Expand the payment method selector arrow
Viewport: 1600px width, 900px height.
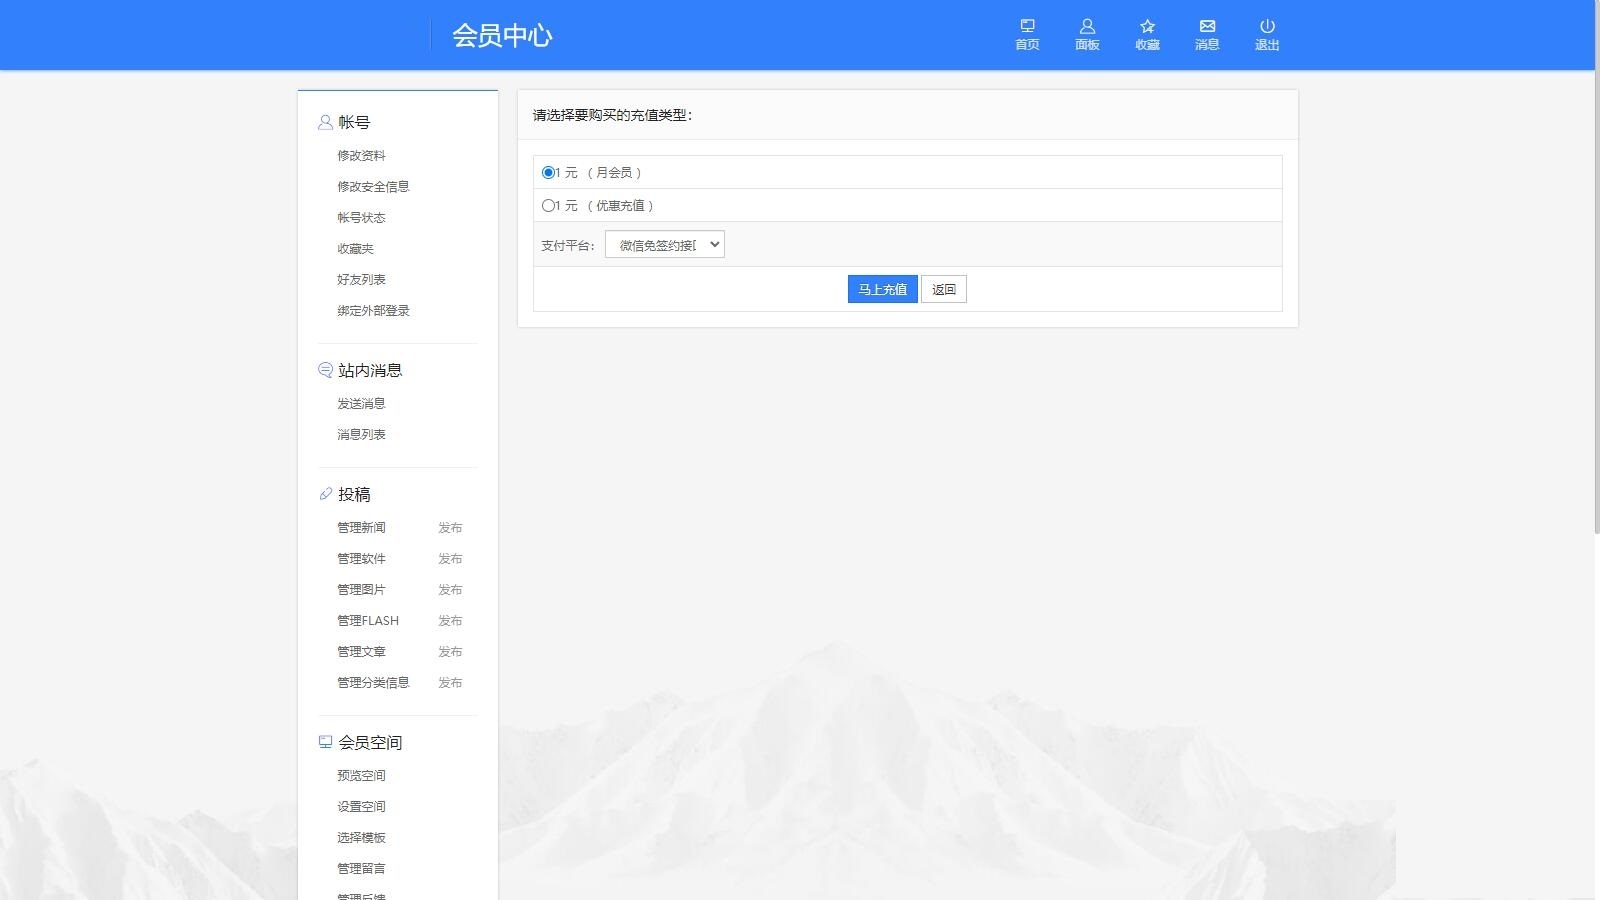coord(713,243)
